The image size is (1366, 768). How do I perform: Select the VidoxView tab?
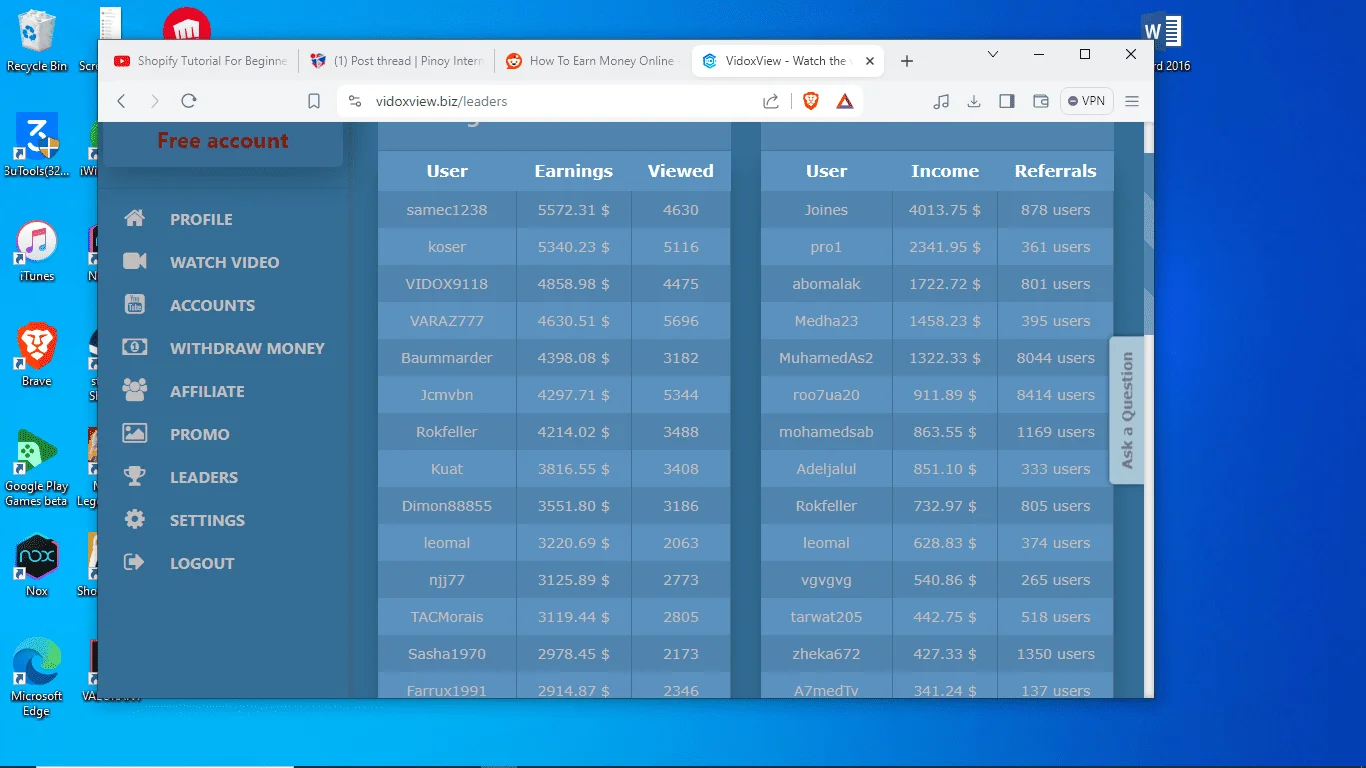[x=786, y=61]
